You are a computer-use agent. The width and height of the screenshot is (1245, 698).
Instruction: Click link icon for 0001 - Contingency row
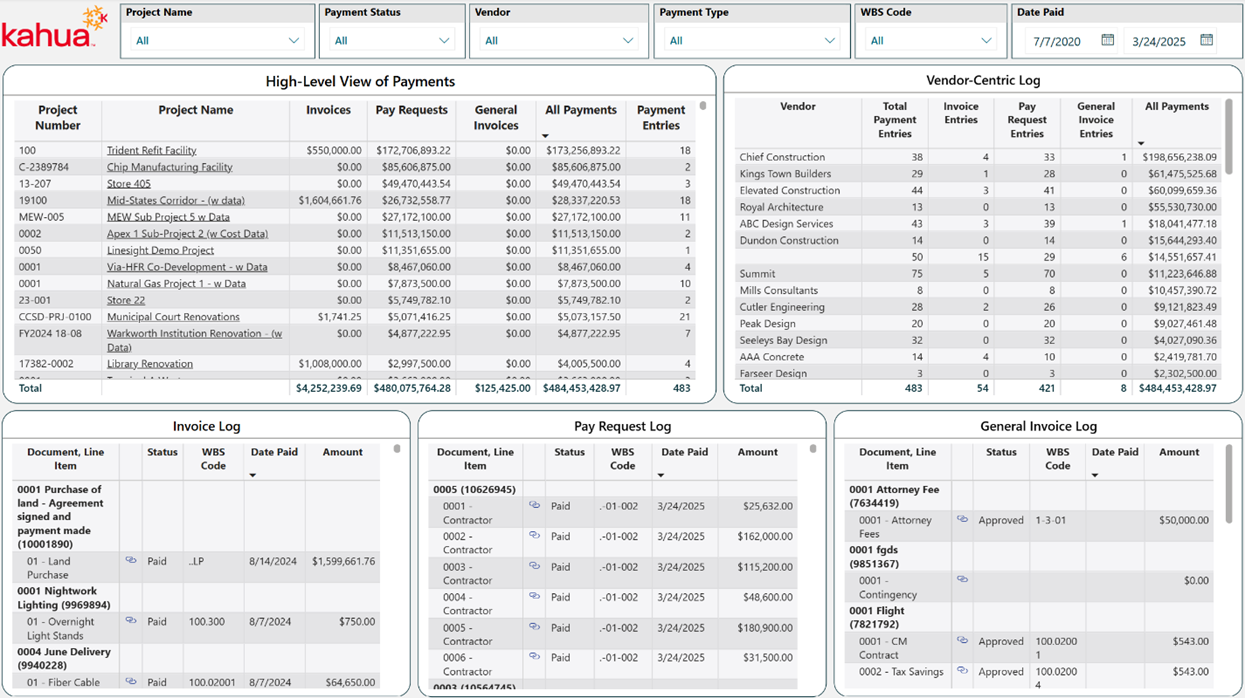(x=962, y=580)
